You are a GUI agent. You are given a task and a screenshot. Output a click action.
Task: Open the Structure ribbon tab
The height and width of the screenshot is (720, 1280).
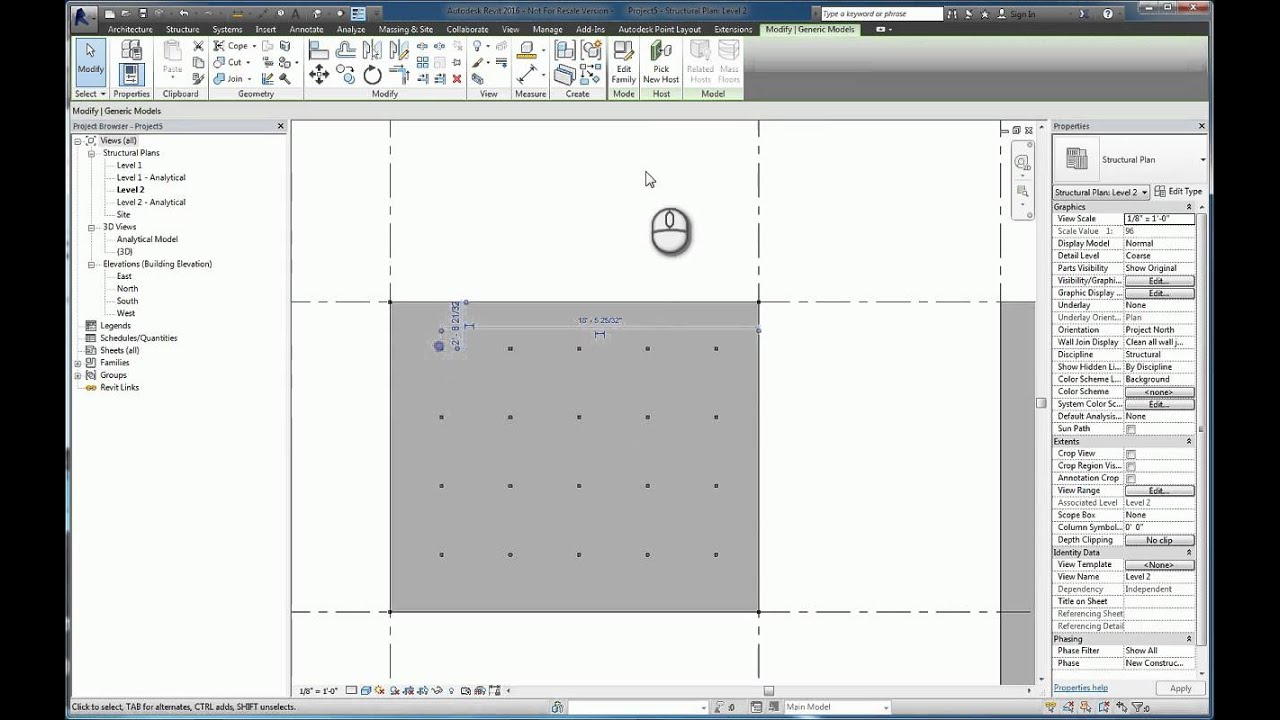click(182, 29)
